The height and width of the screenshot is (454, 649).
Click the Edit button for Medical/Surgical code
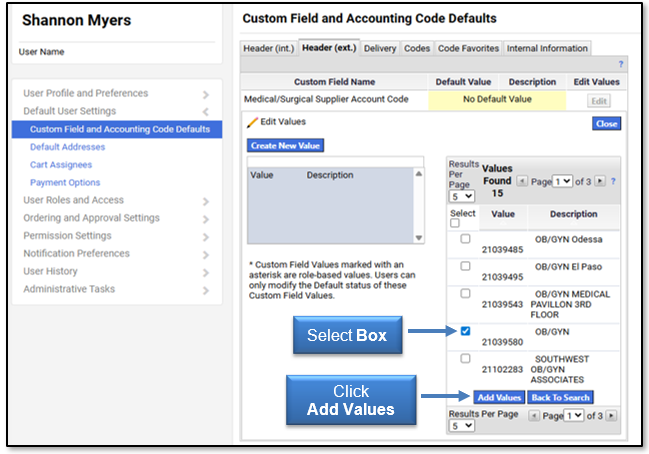pyautogui.click(x=599, y=101)
